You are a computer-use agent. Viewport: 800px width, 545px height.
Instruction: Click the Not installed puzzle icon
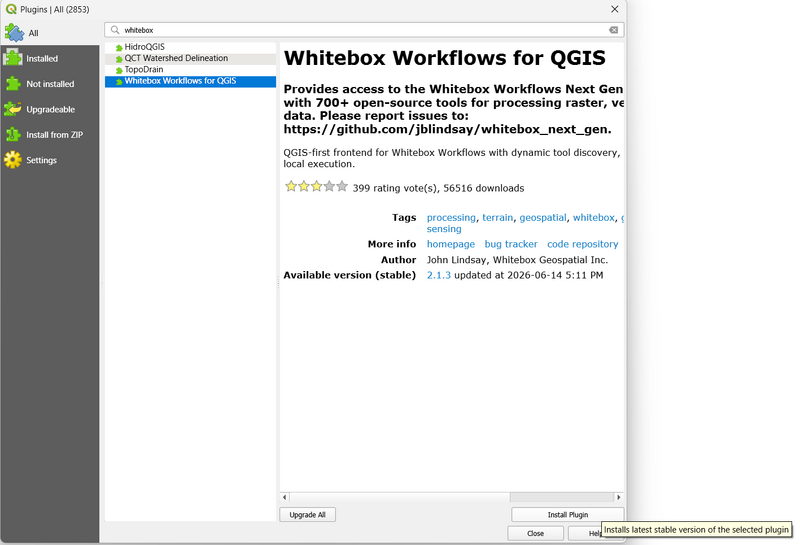pyautogui.click(x=13, y=84)
